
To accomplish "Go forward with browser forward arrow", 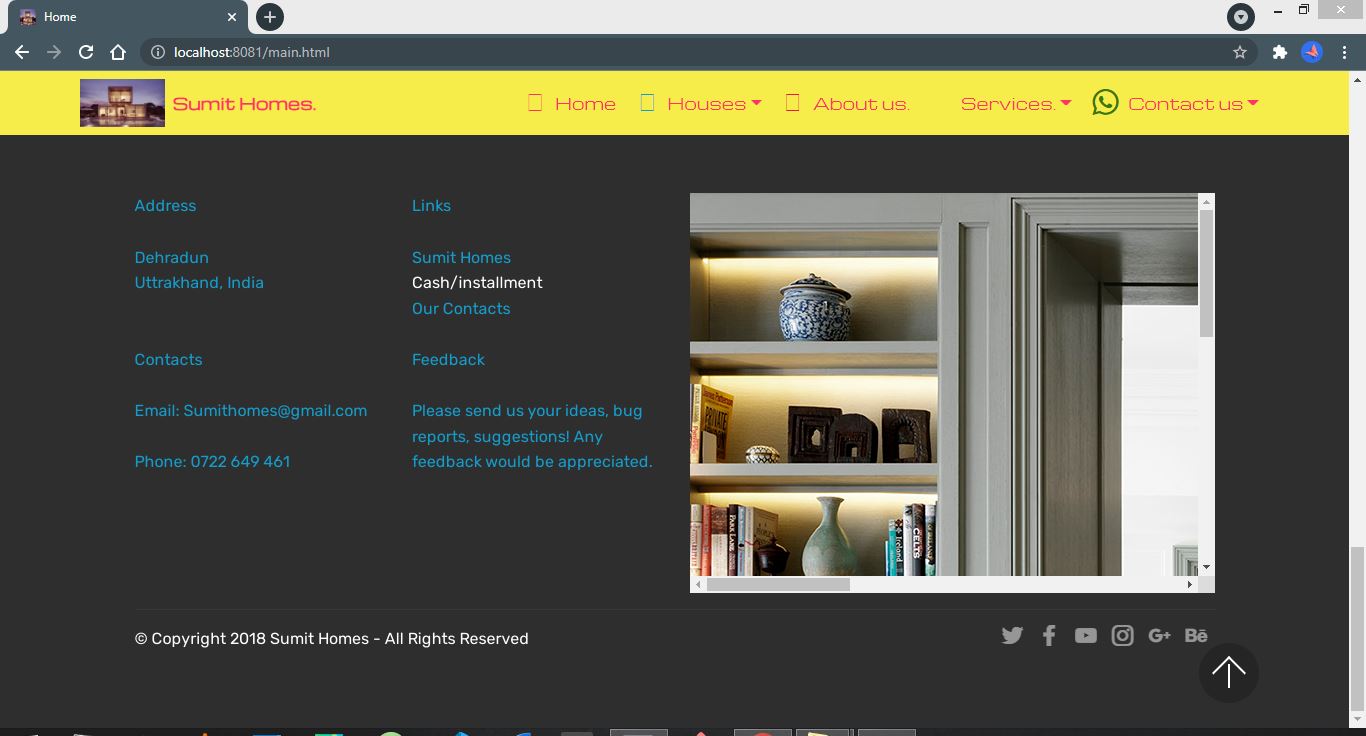I will [x=54, y=52].
